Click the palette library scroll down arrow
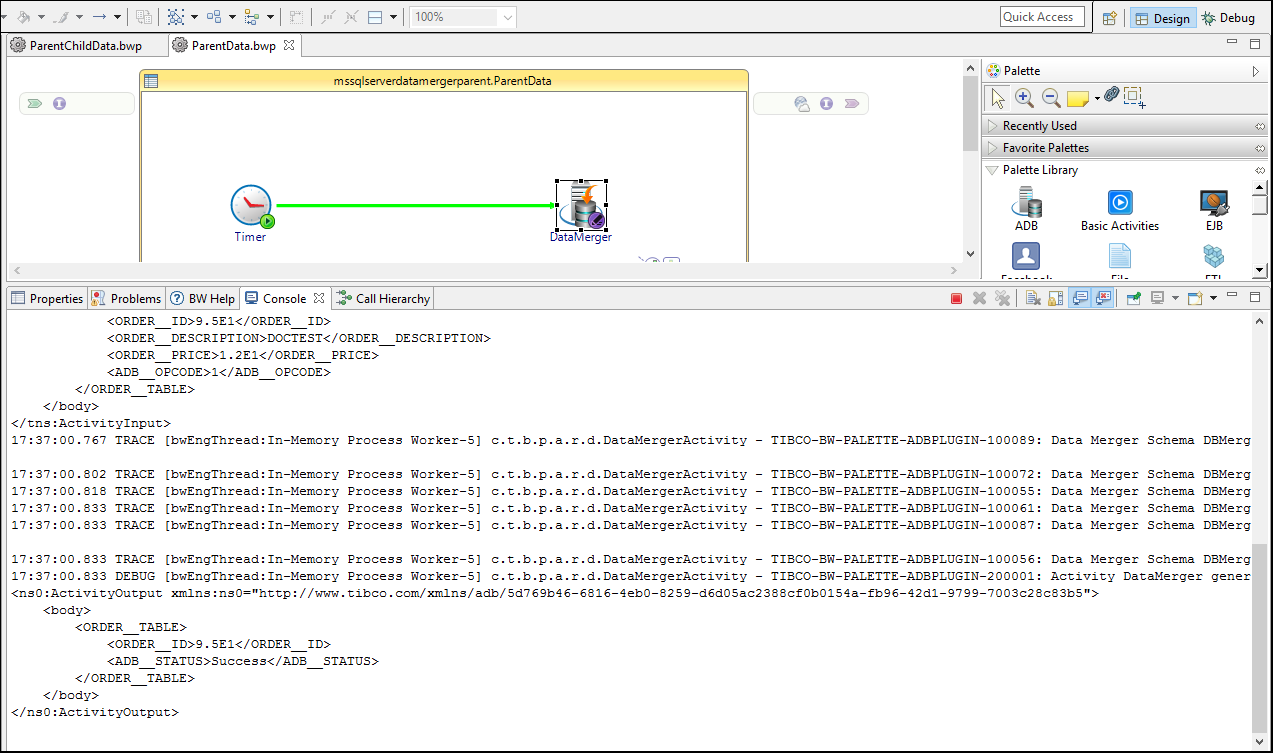Screen dimensions: 1273x753 [x=1260, y=270]
